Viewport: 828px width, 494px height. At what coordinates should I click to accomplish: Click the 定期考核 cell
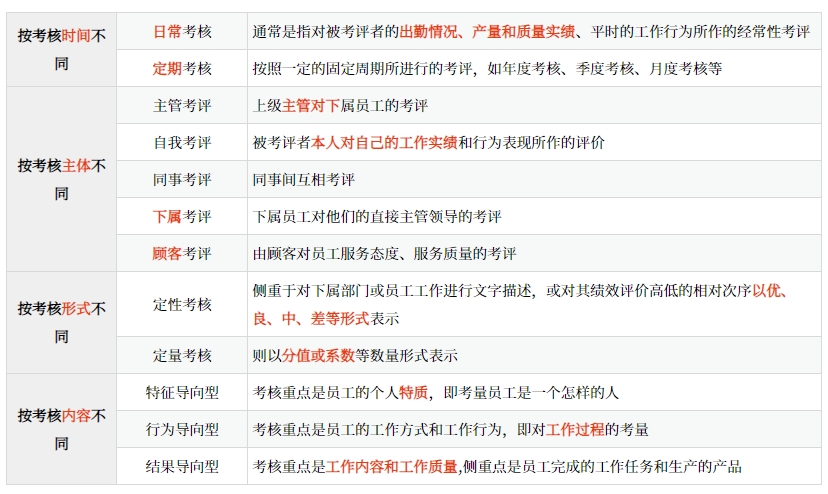182,69
